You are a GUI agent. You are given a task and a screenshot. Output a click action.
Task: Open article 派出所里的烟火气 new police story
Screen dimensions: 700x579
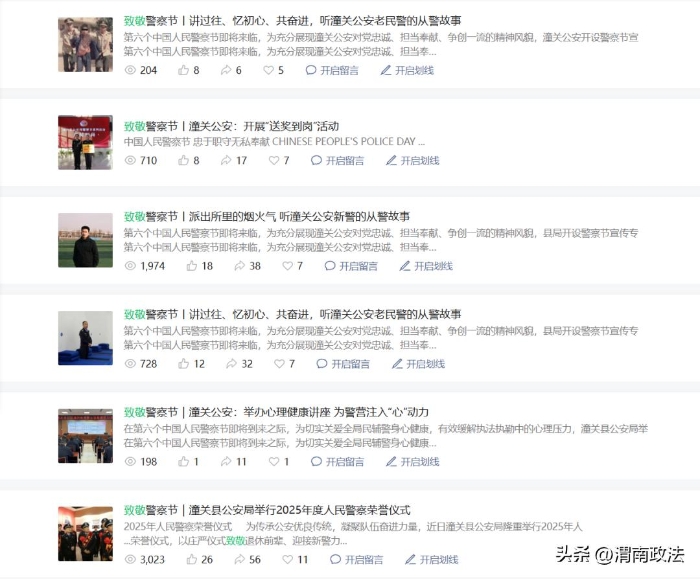pos(267,217)
